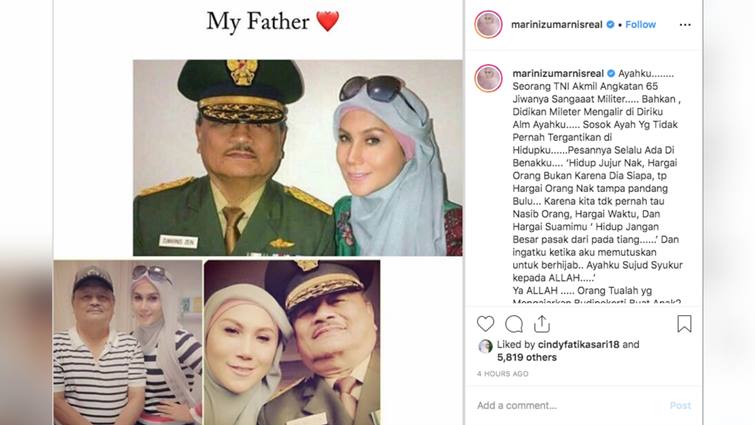Open the 4 HOURS AGO timestamp
The width and height of the screenshot is (755, 425).
point(503,373)
